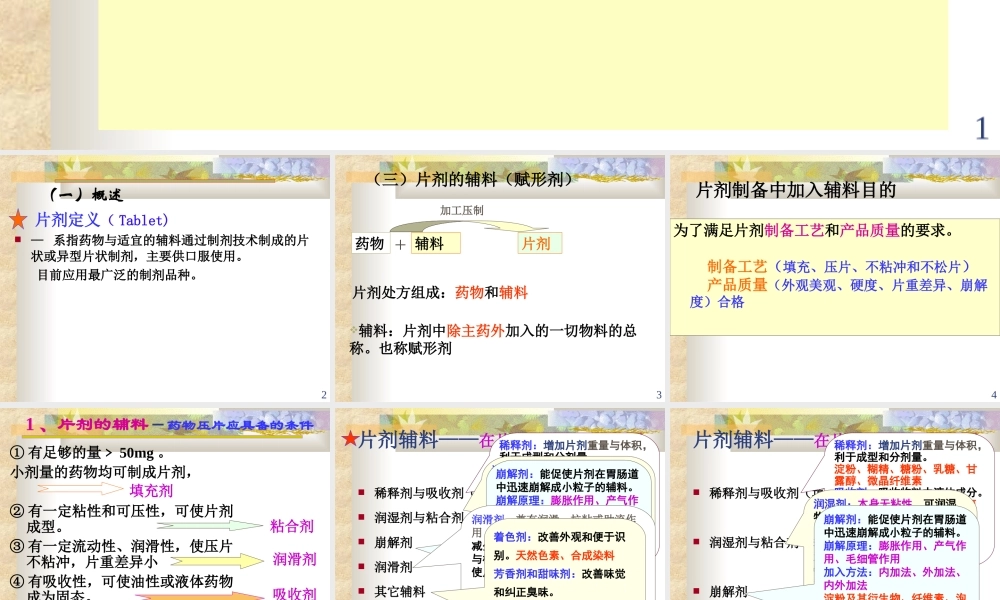Viewport: 1000px width, 600px height.
Task: Select the 填充剂 arrow shape
Action: point(80,487)
